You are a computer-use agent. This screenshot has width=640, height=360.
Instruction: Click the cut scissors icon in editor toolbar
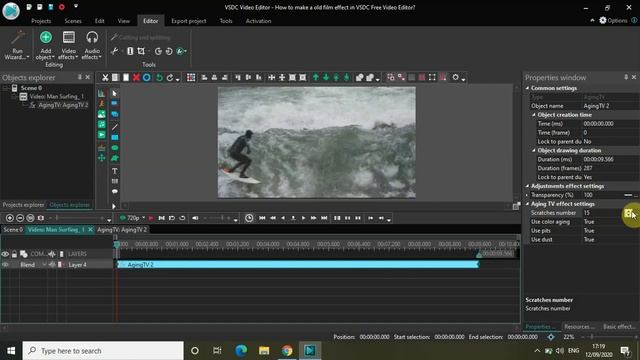point(105,78)
